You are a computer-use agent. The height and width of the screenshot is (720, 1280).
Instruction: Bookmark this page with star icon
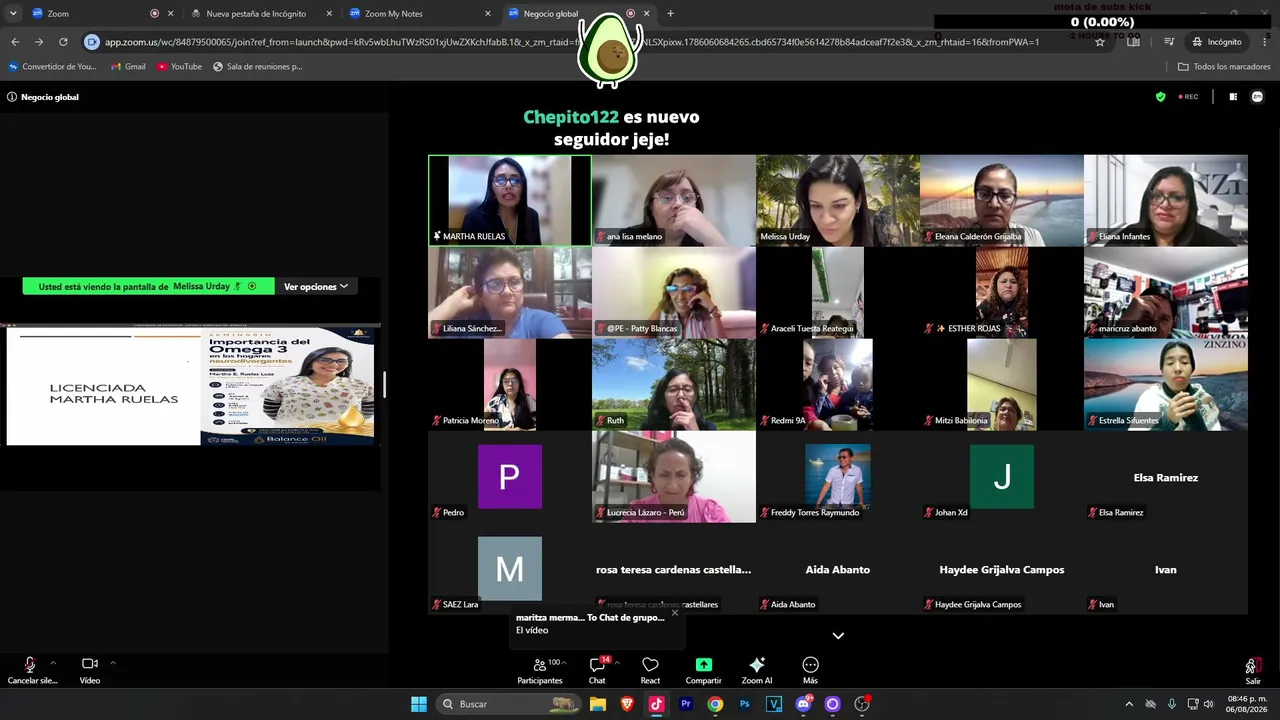pos(1100,42)
